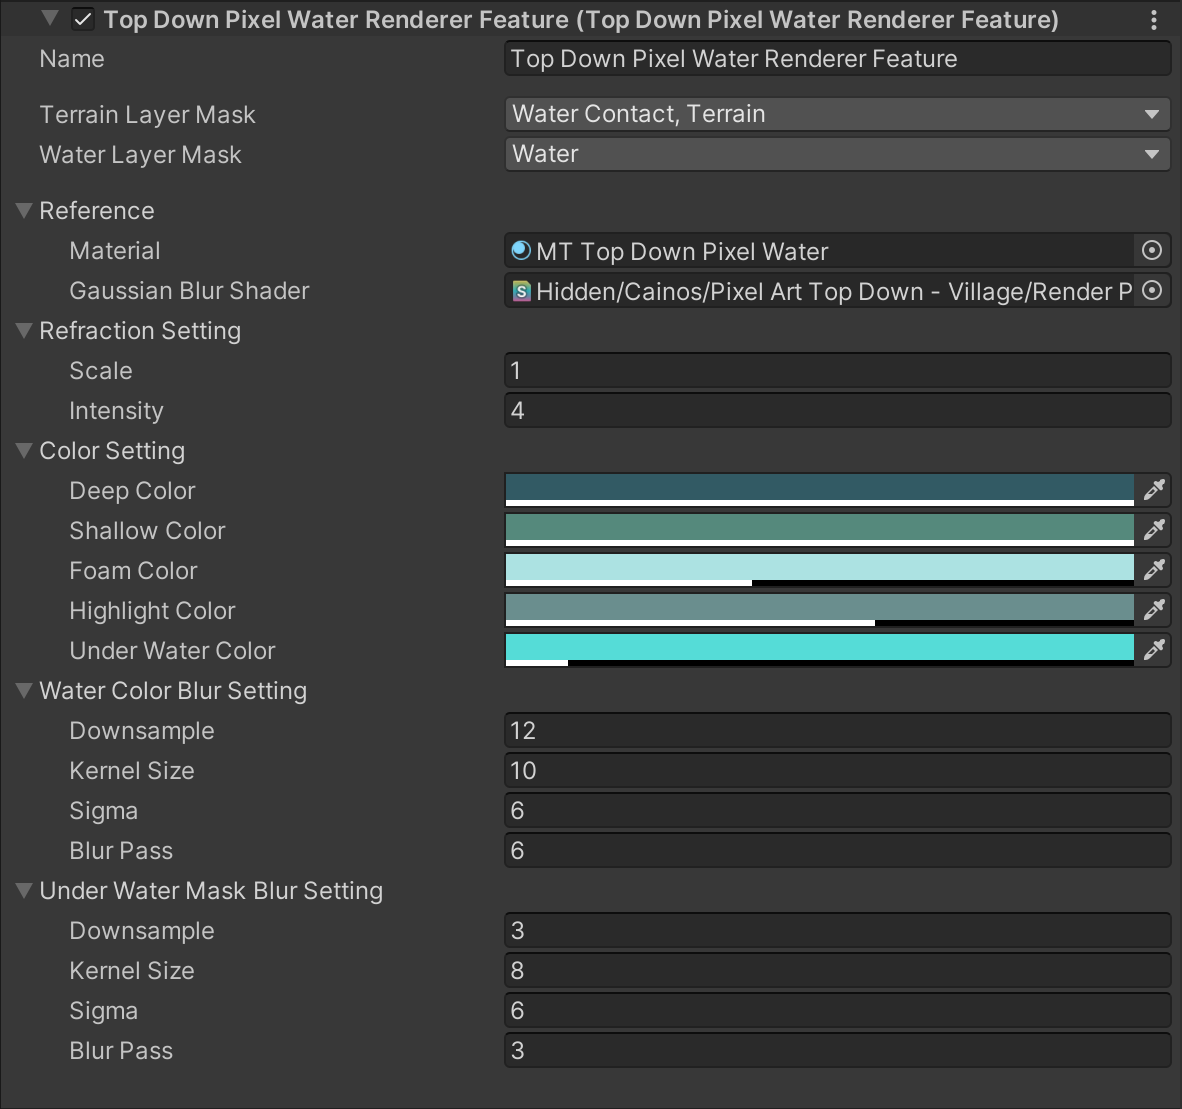1182x1109 pixels.
Task: Open object picker for Material field
Action: (1152, 251)
